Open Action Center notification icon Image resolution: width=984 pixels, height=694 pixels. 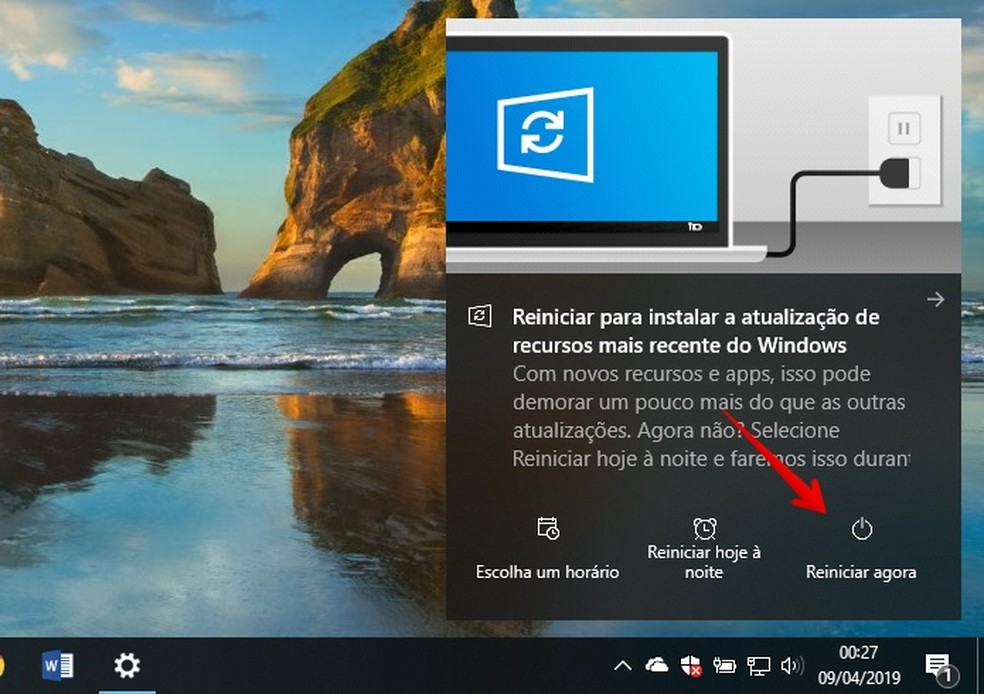[941, 668]
